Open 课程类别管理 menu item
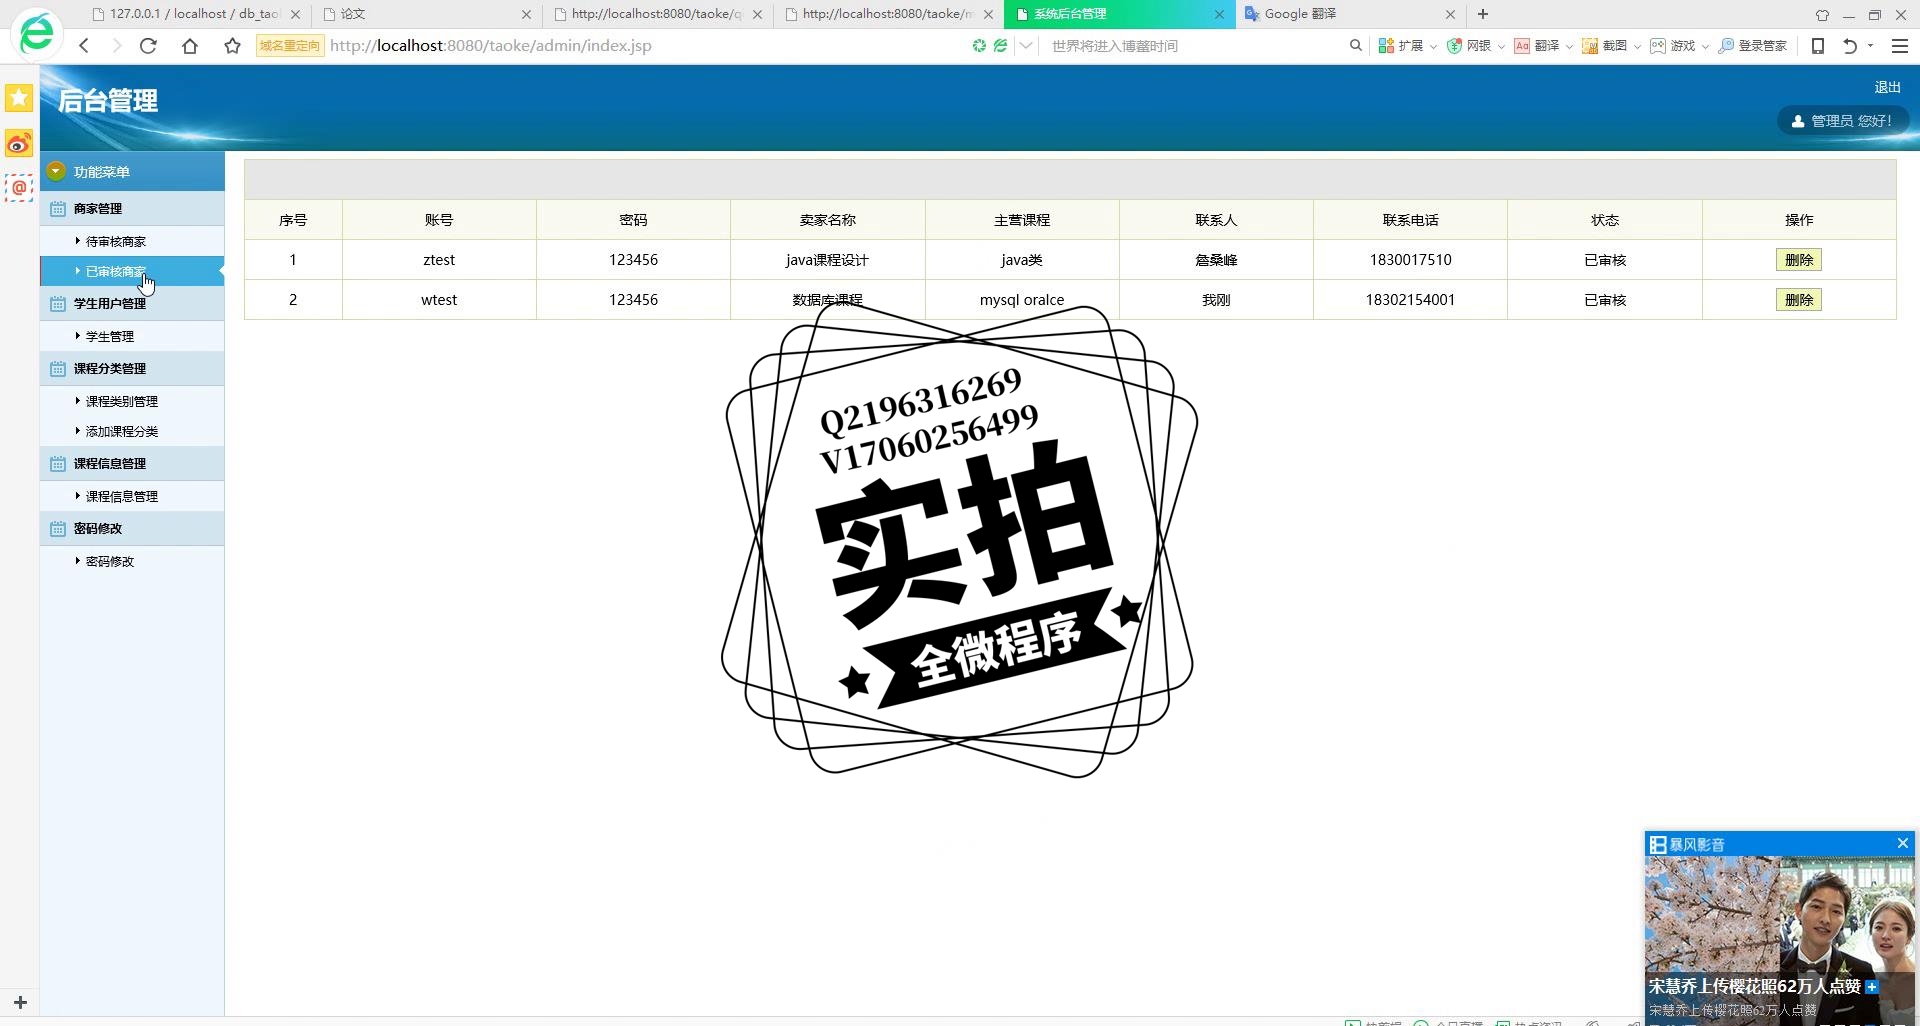 pyautogui.click(x=122, y=401)
